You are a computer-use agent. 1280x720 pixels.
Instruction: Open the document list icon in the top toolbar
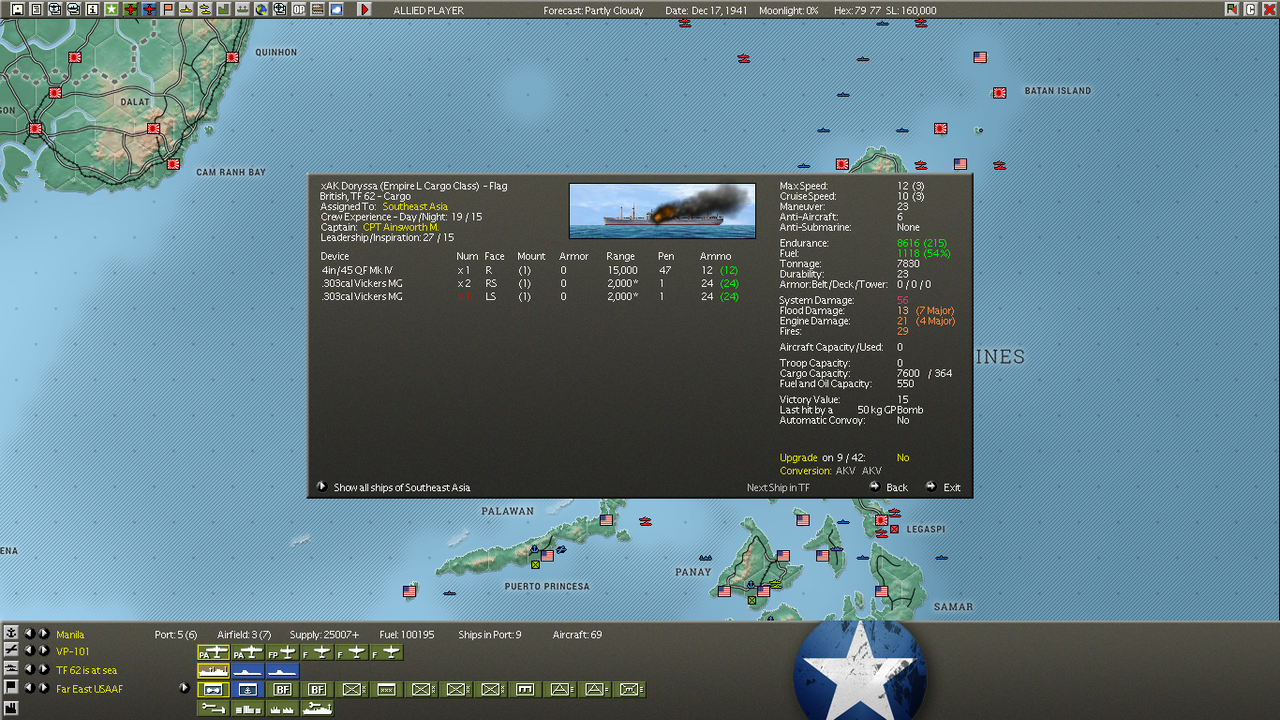click(x=36, y=9)
